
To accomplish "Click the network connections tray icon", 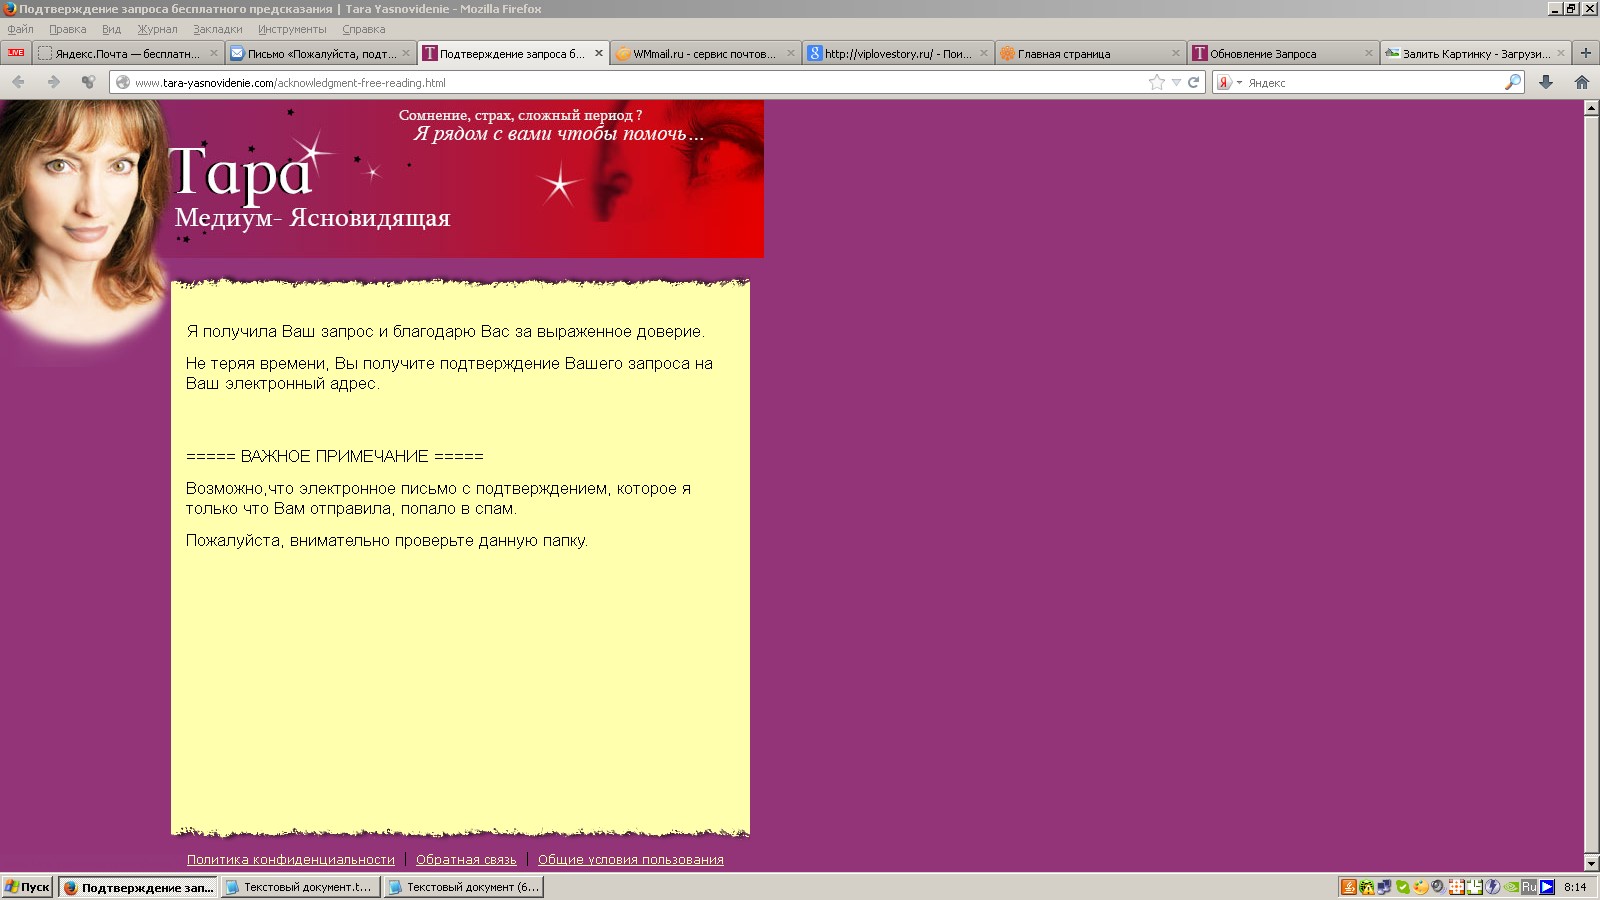I will 1384,887.
